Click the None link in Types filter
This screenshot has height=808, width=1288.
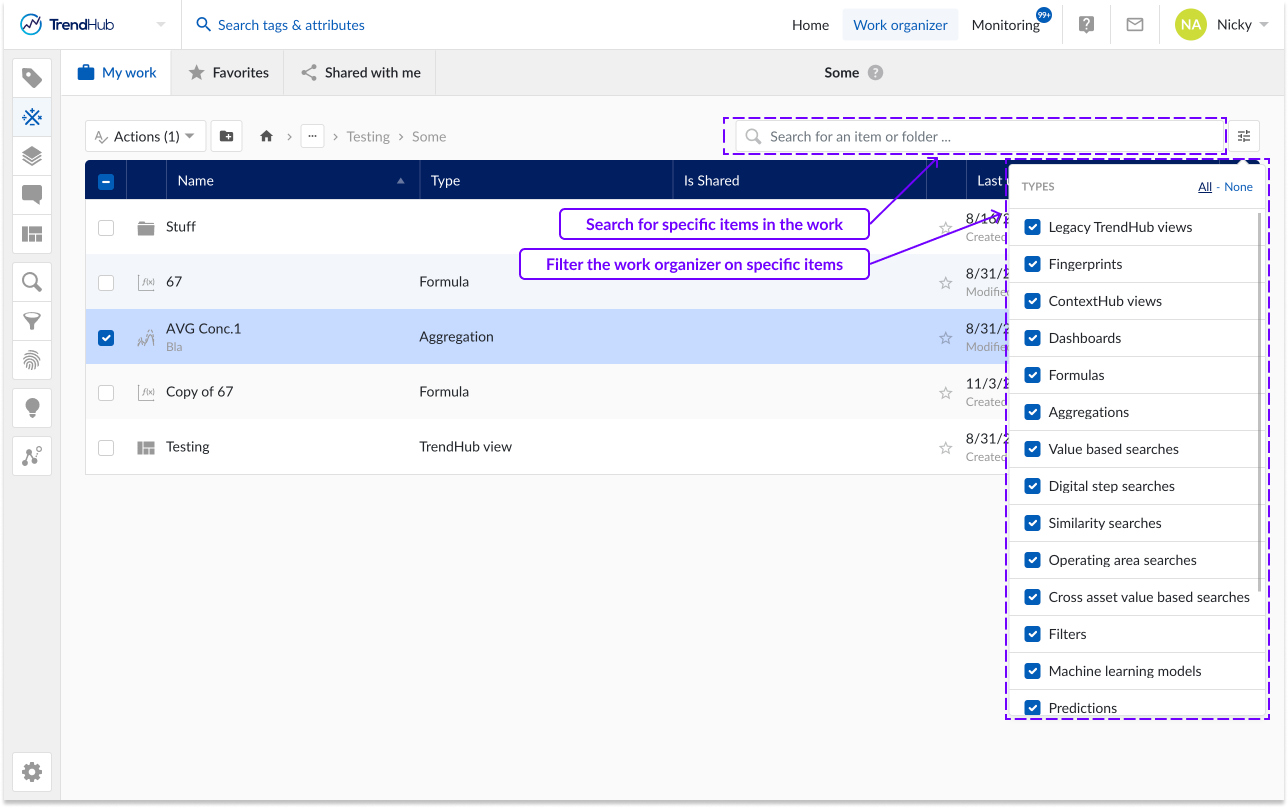click(x=1238, y=187)
